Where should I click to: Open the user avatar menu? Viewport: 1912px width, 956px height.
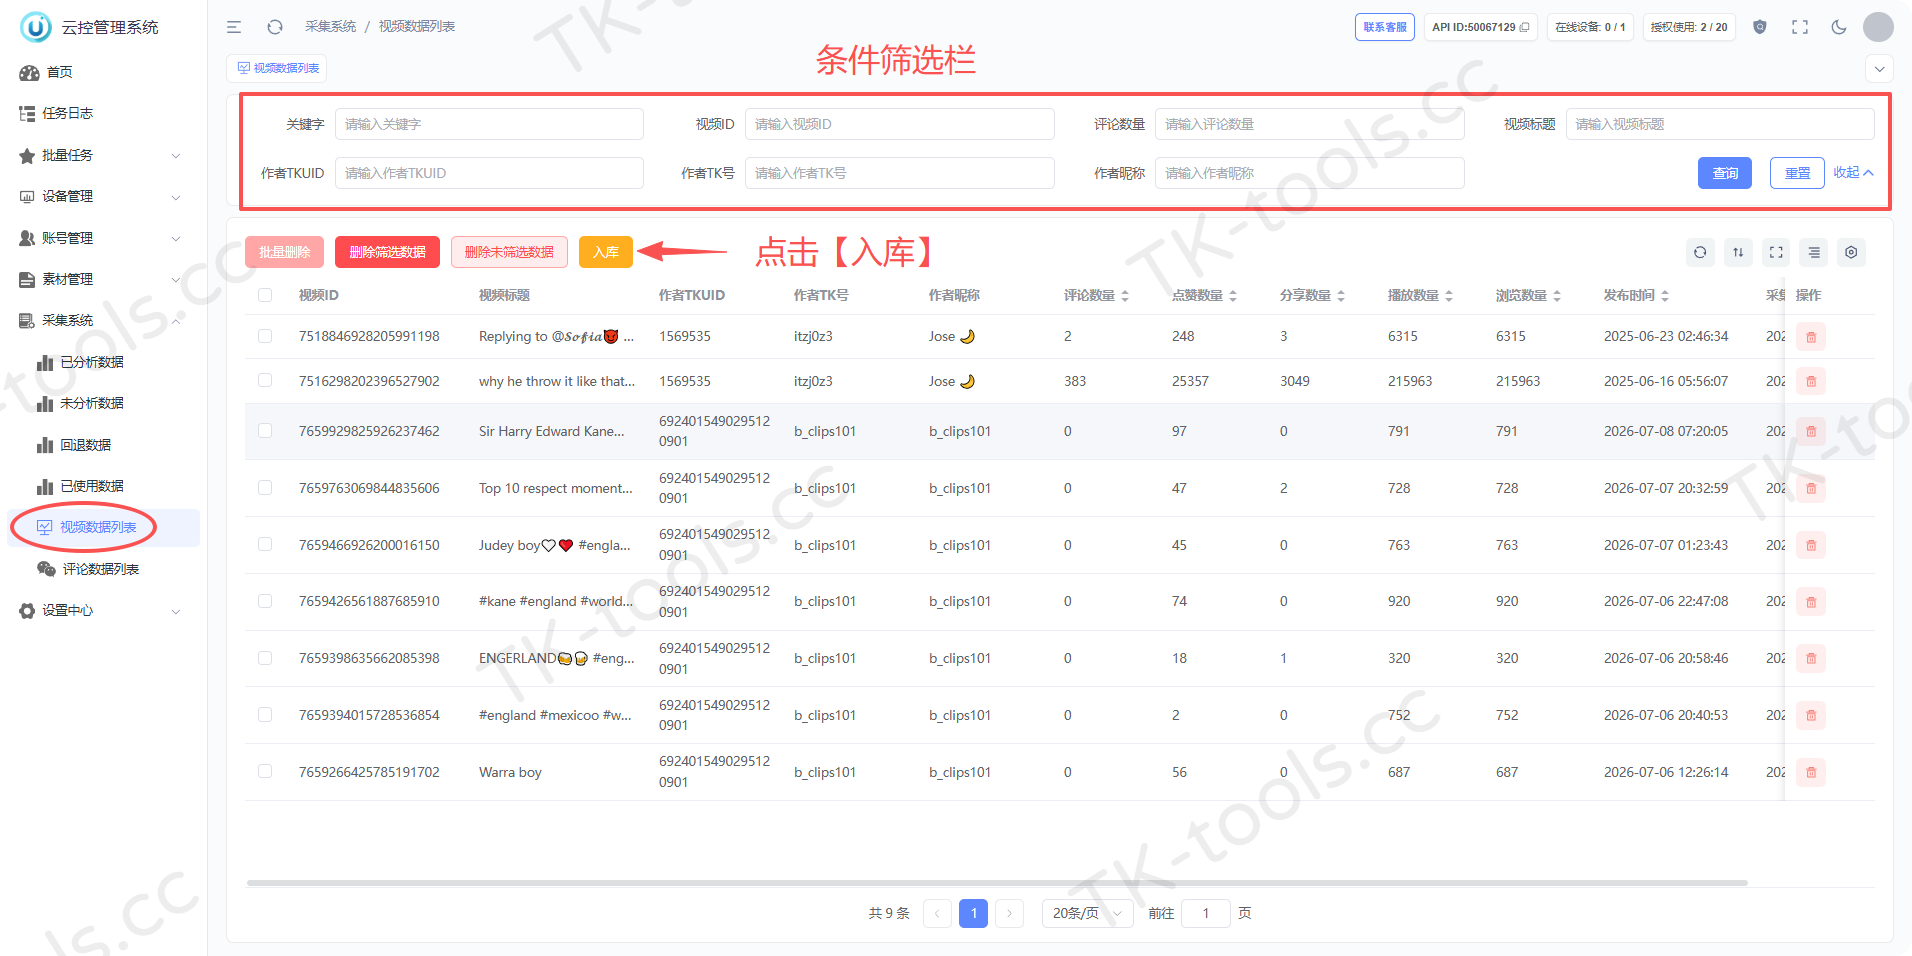1878,27
